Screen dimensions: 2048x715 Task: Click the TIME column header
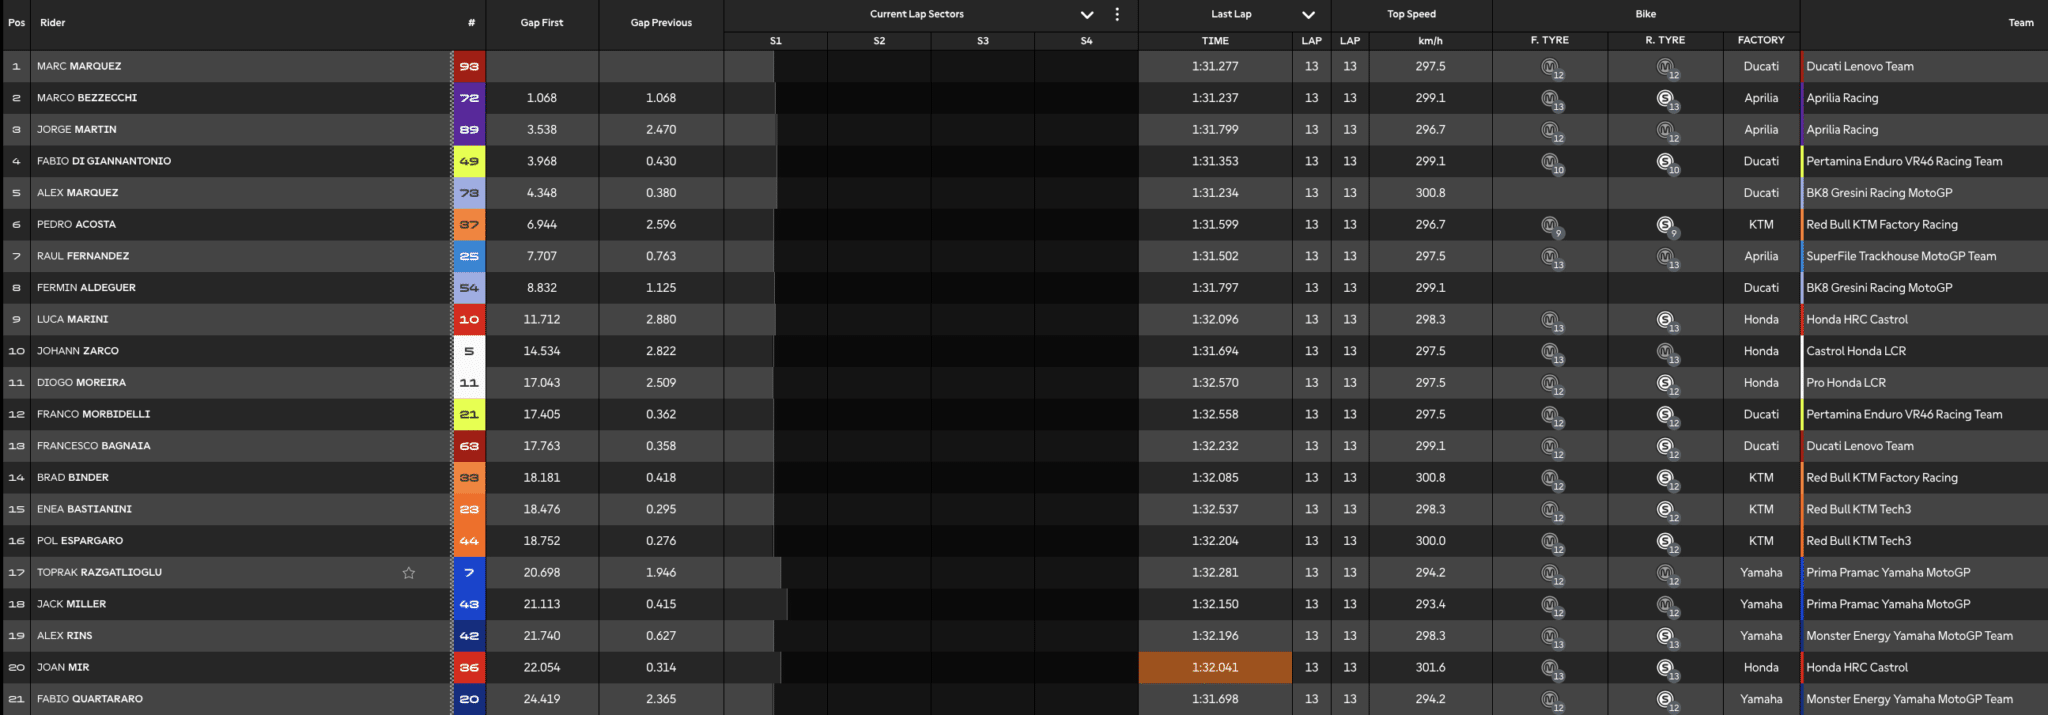click(1215, 41)
